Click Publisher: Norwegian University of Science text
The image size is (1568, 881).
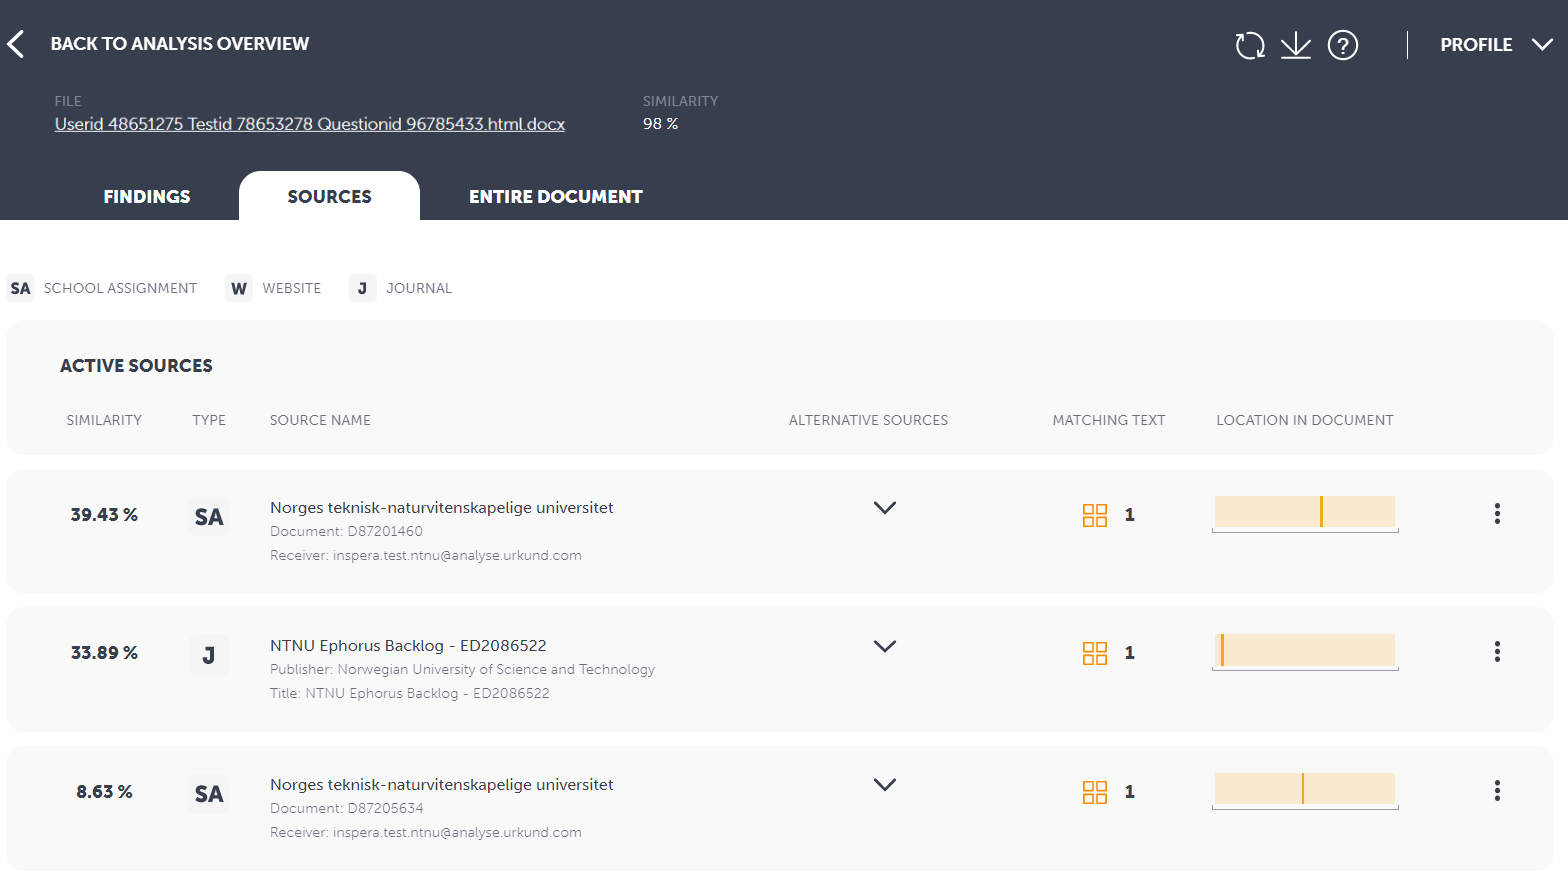(462, 670)
